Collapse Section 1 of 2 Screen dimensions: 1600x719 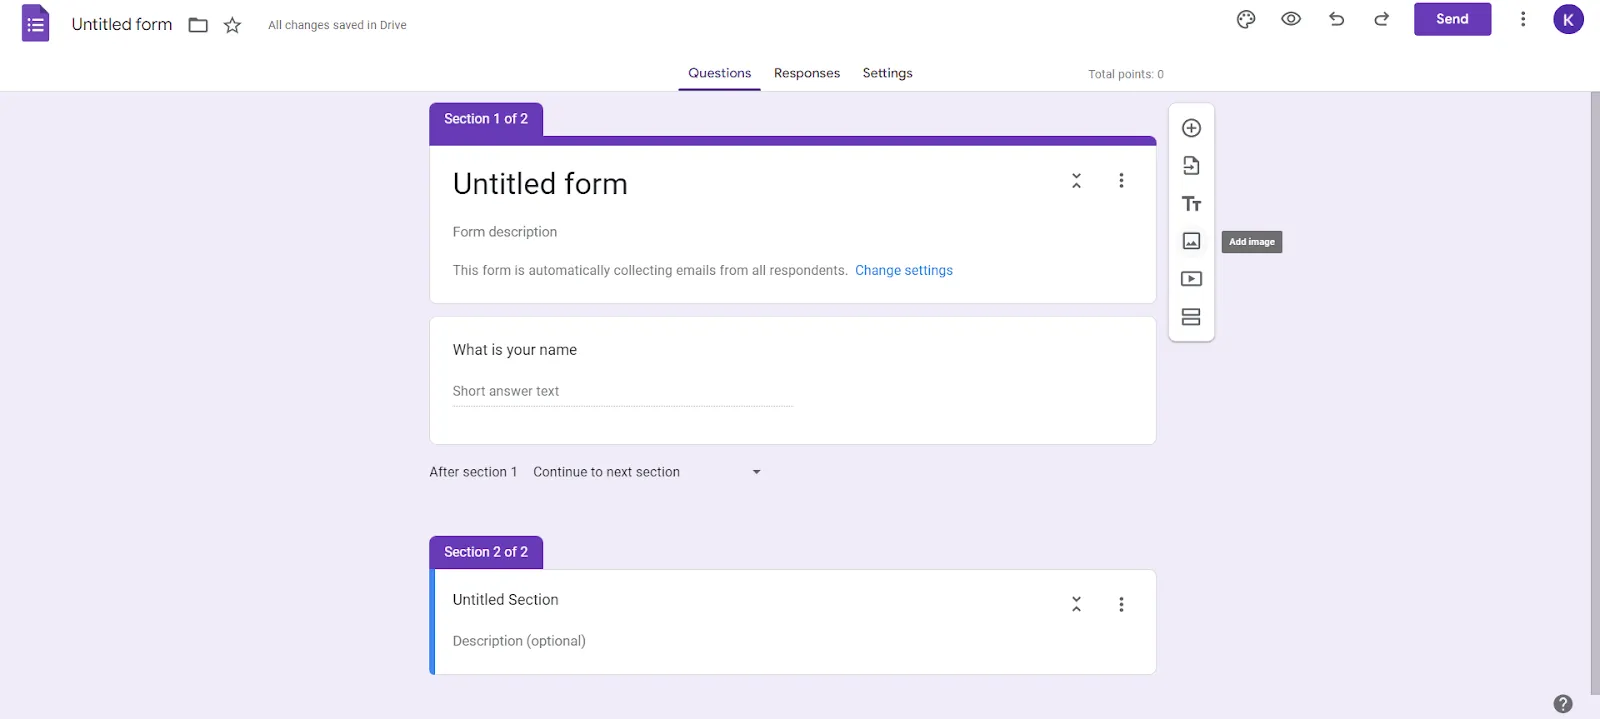(x=1076, y=181)
